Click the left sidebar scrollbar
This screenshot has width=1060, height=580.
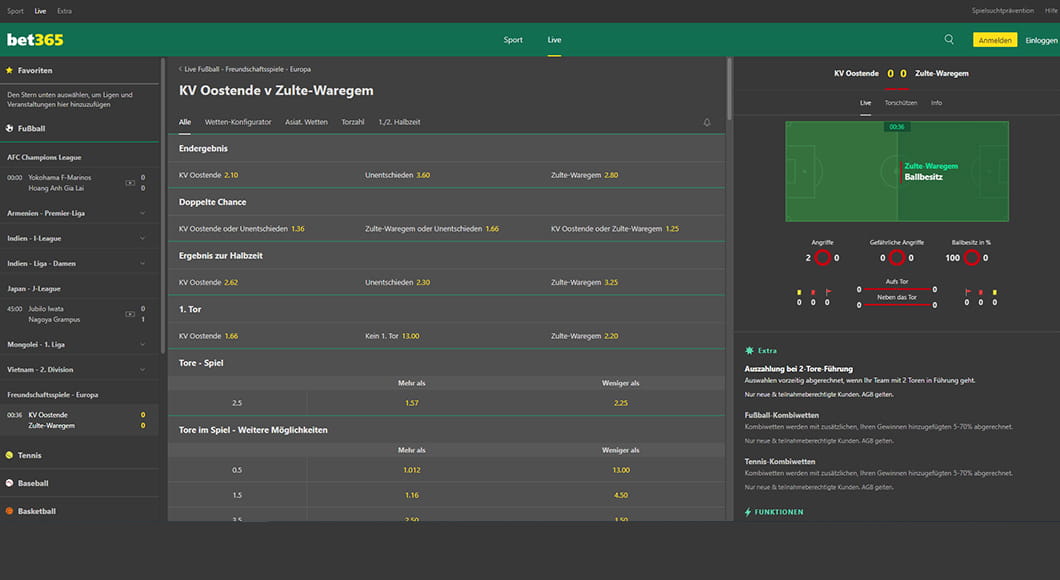click(x=163, y=206)
